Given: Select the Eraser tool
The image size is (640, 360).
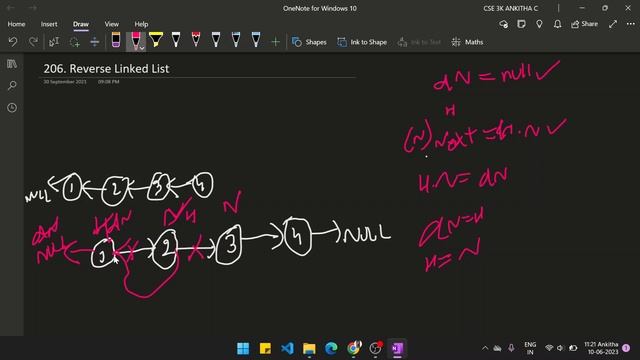Looking at the screenshot, I should point(116,40).
